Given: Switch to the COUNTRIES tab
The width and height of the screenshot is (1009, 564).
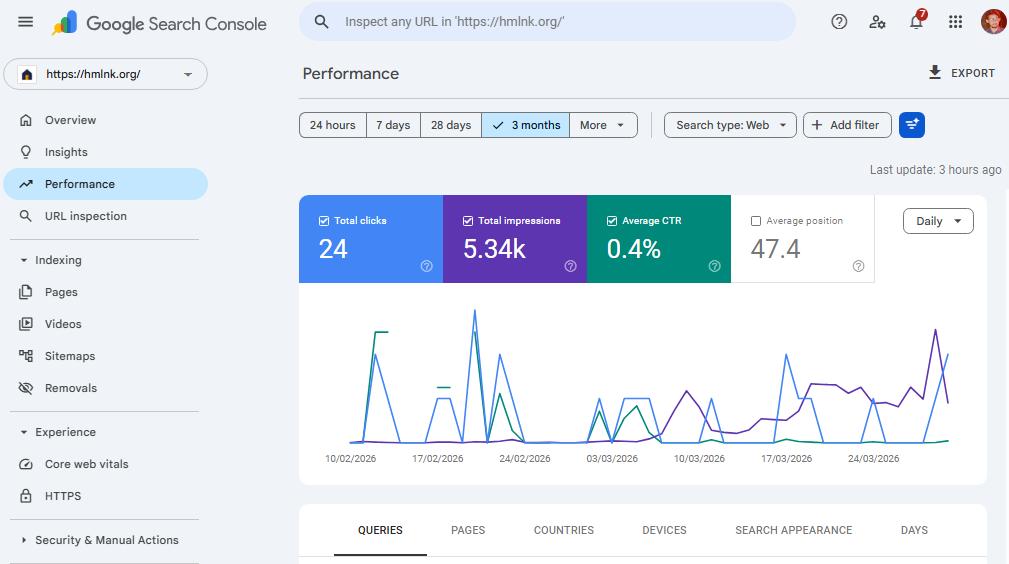Looking at the screenshot, I should (564, 530).
